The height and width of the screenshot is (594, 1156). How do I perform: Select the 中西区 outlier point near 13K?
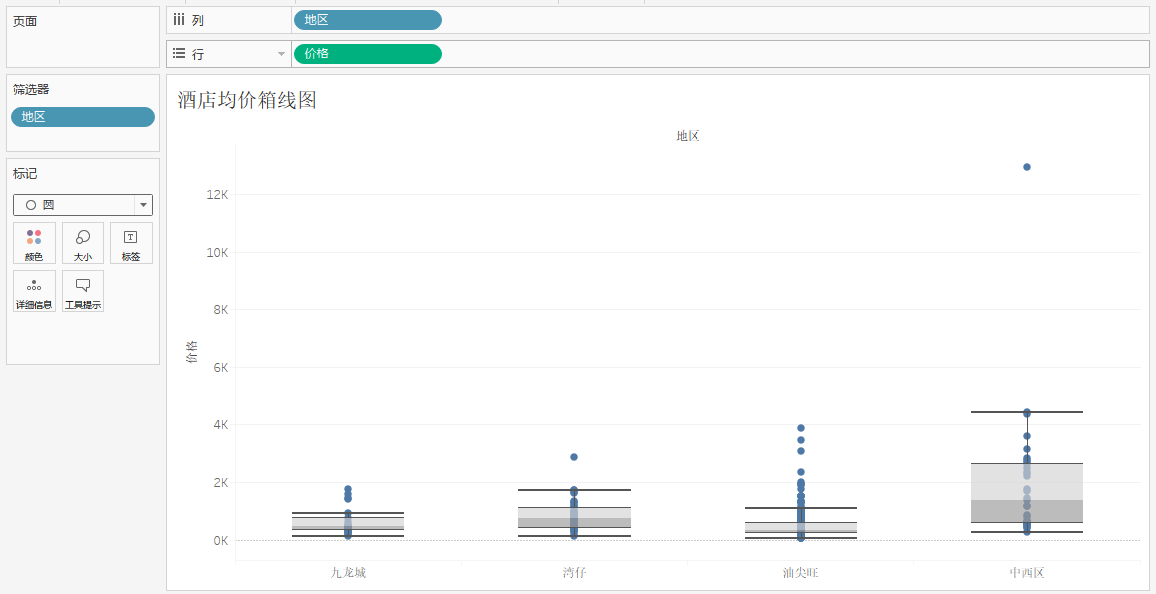[x=1027, y=167]
